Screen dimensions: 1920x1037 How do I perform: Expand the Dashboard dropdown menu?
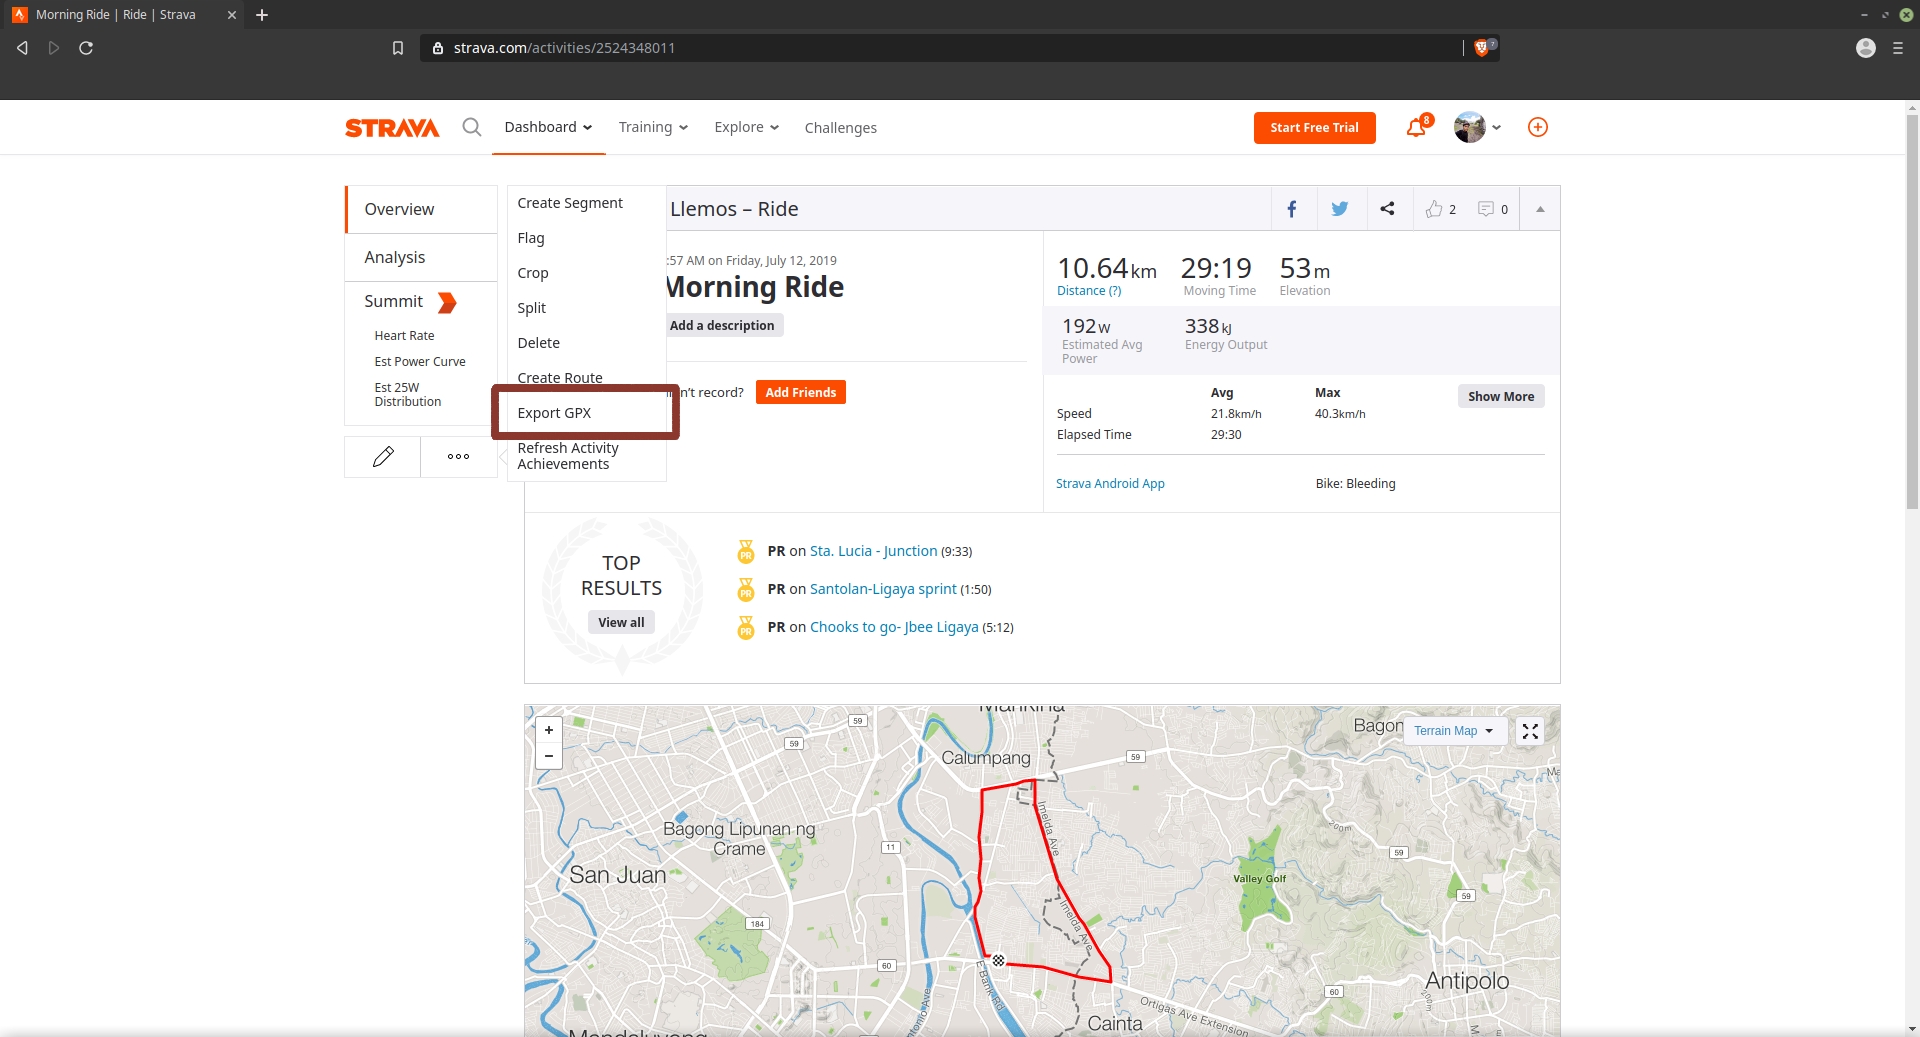pos(548,127)
